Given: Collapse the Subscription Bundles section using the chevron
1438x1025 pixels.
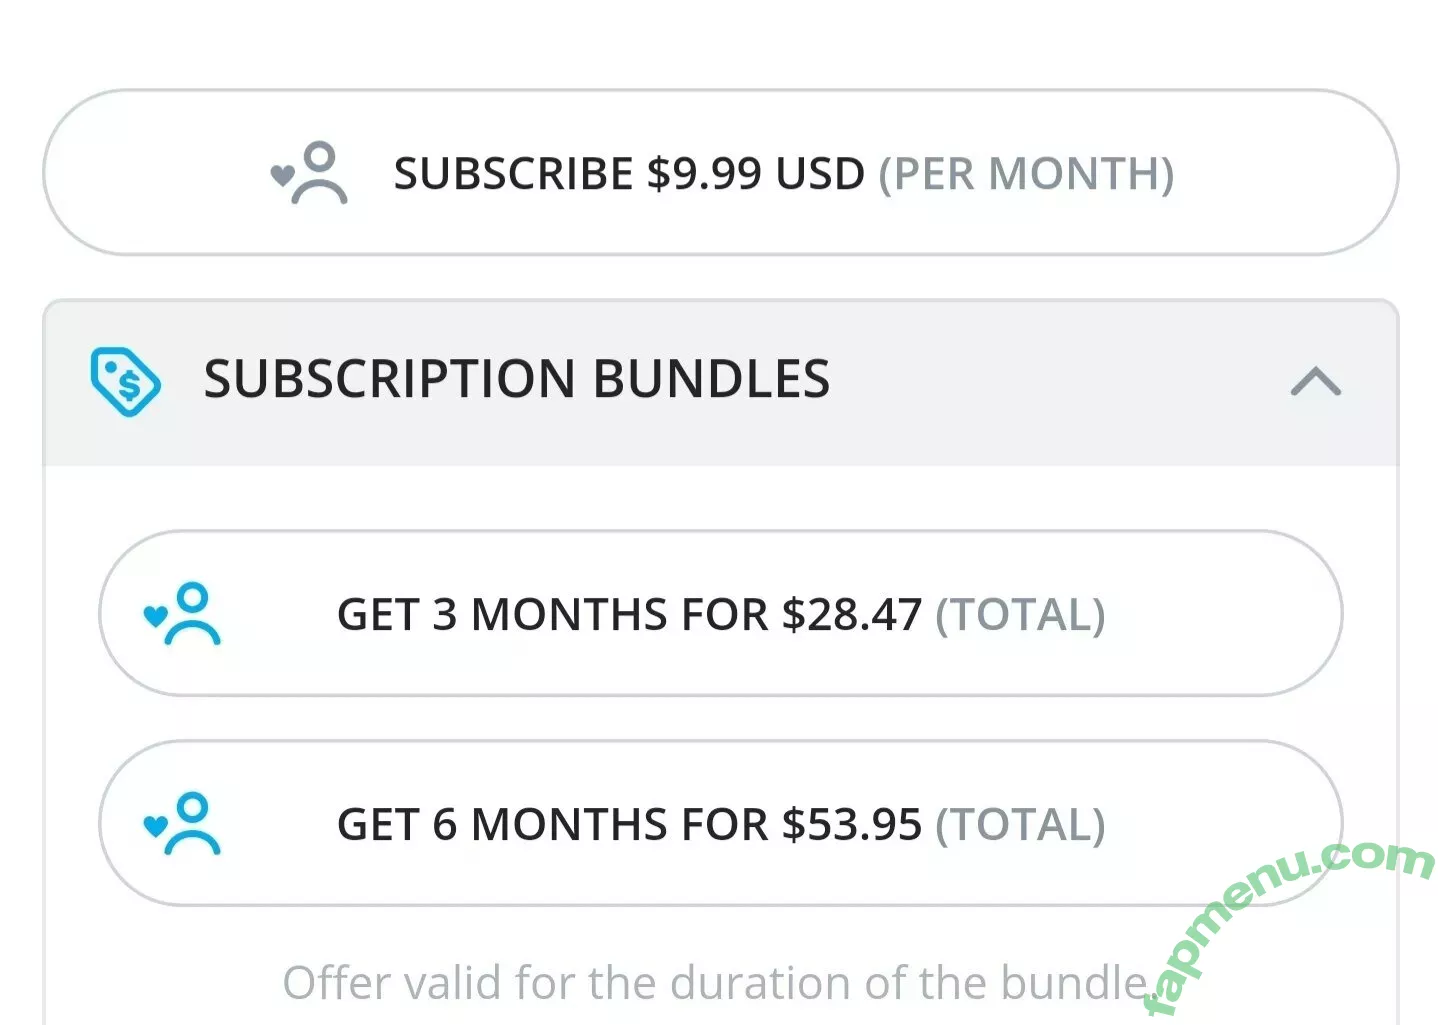Looking at the screenshot, I should (x=1315, y=381).
